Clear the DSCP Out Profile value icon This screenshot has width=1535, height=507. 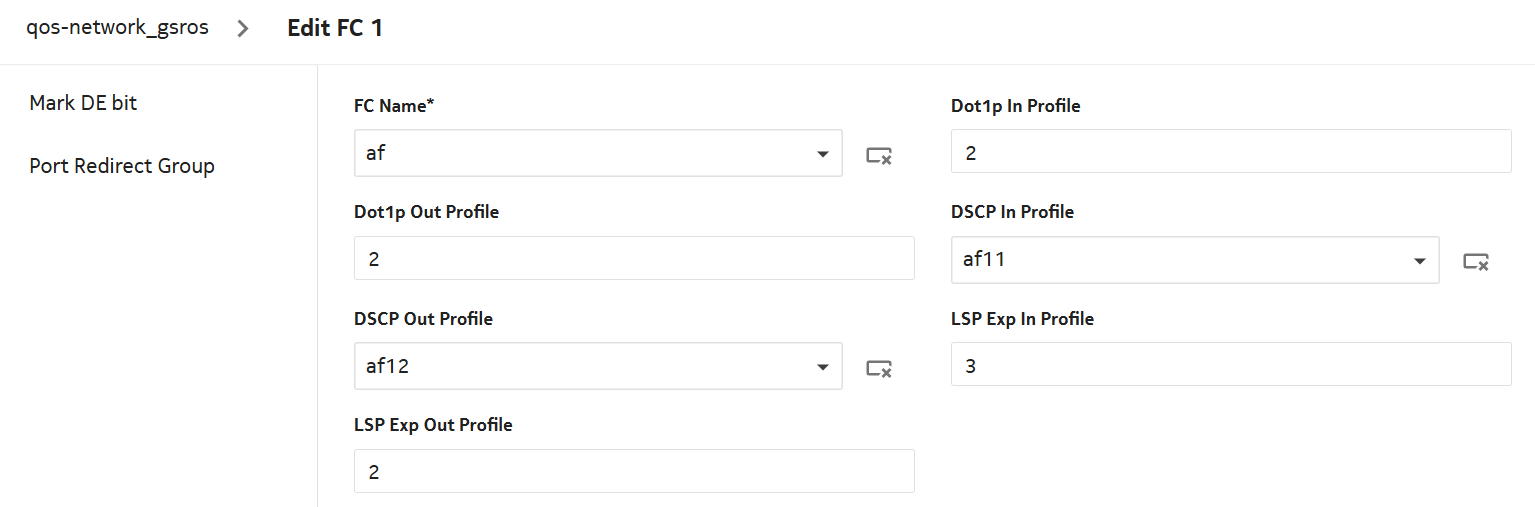[x=878, y=368]
